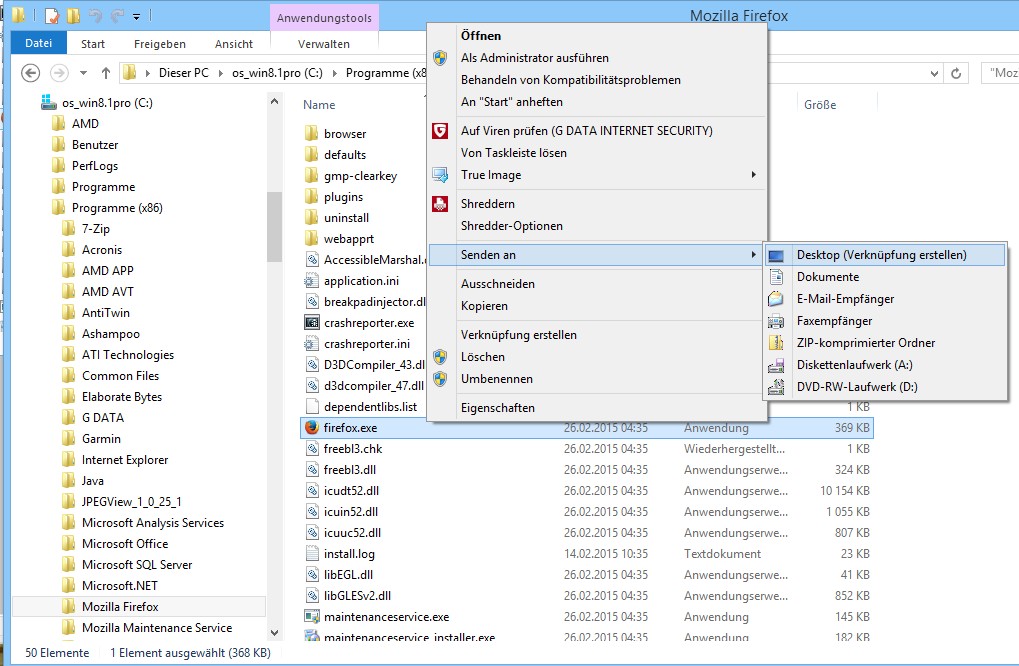Select the browser folder in the file list

pos(344,134)
